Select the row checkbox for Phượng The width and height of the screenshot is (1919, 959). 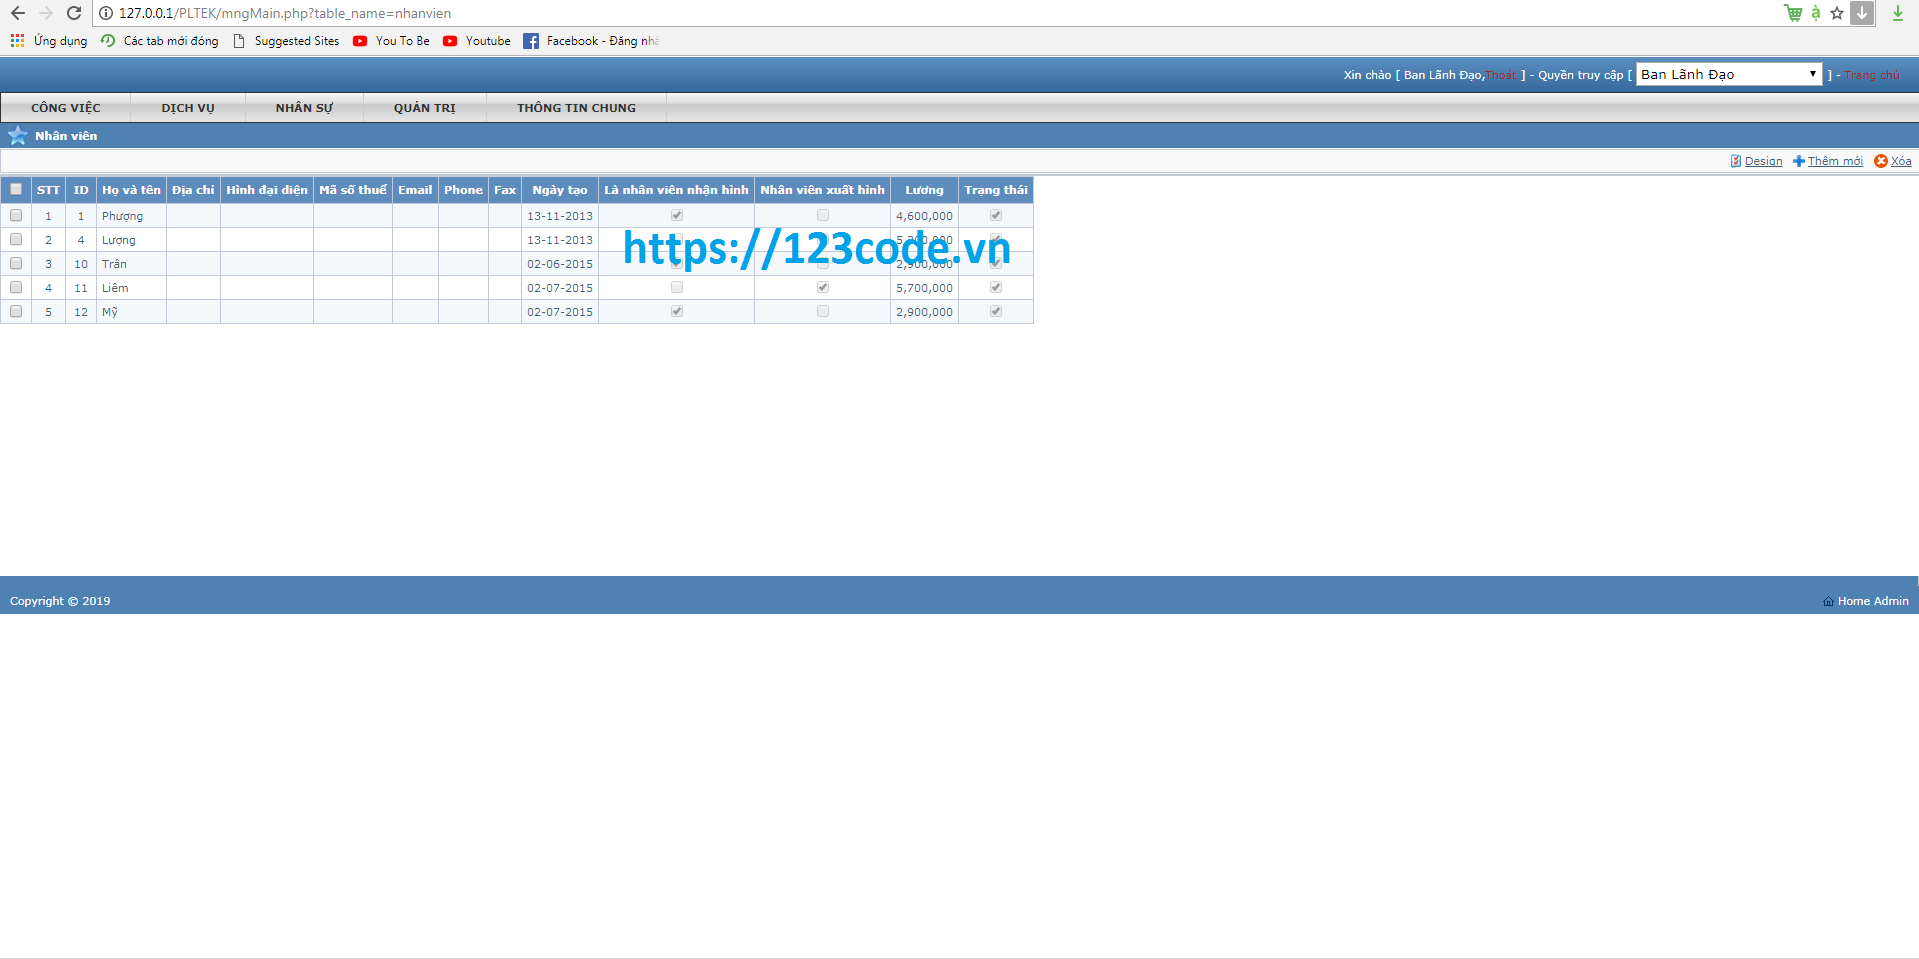(x=16, y=215)
